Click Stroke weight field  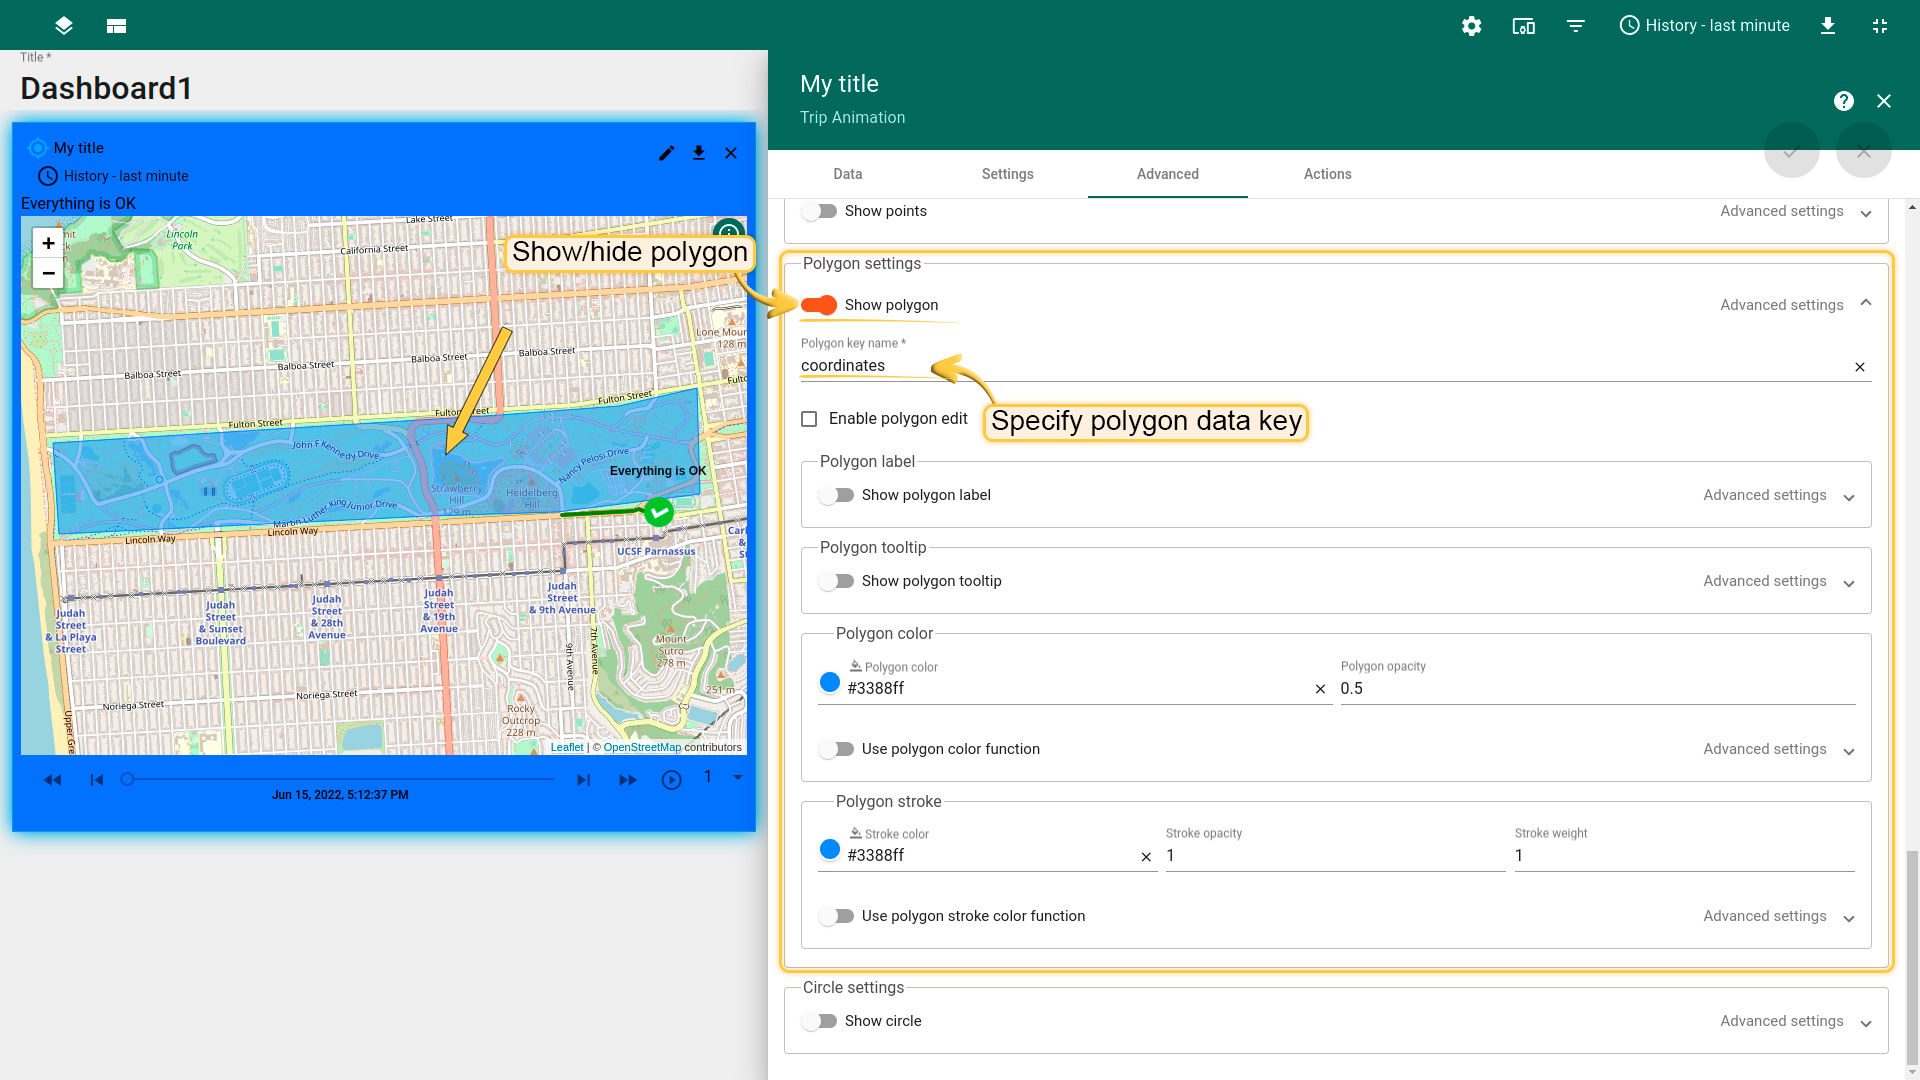click(x=1684, y=856)
